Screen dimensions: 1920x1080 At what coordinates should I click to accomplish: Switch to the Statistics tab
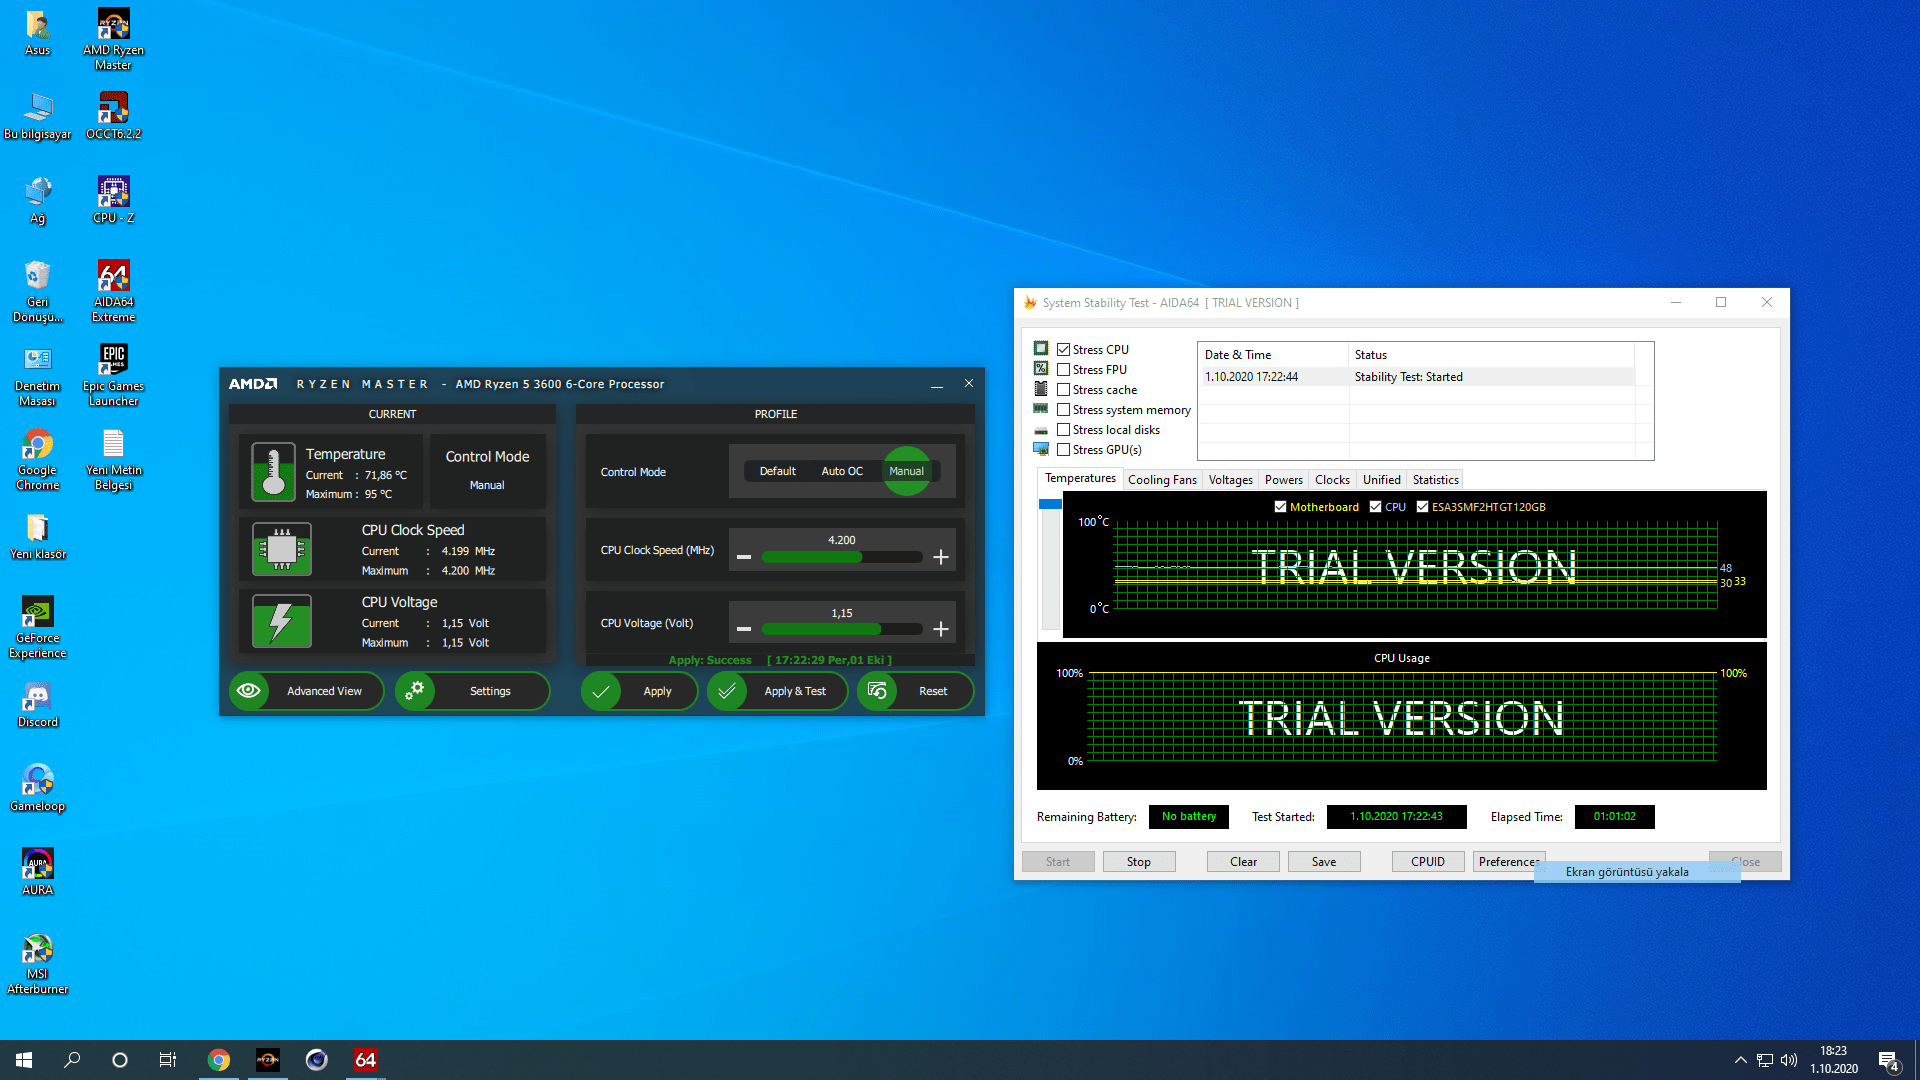click(1435, 480)
